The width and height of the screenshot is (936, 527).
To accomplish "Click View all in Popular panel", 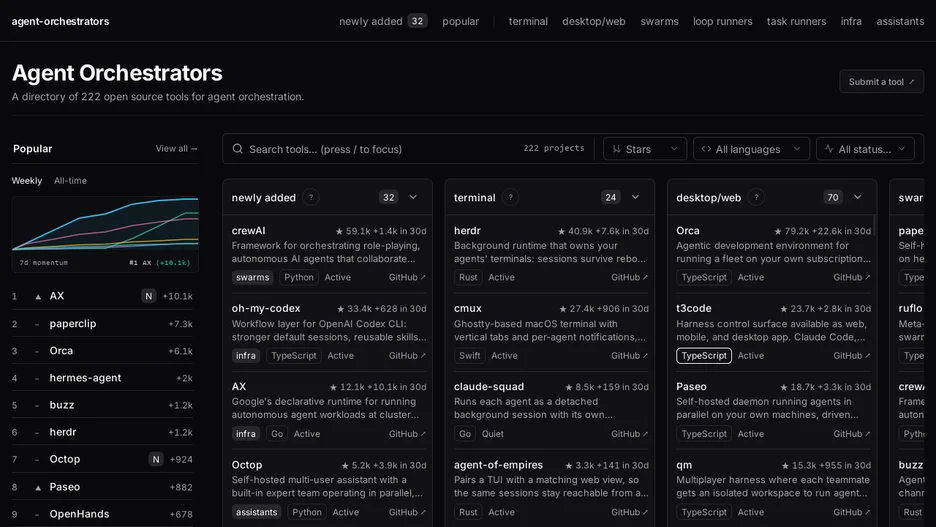I will pos(176,149).
